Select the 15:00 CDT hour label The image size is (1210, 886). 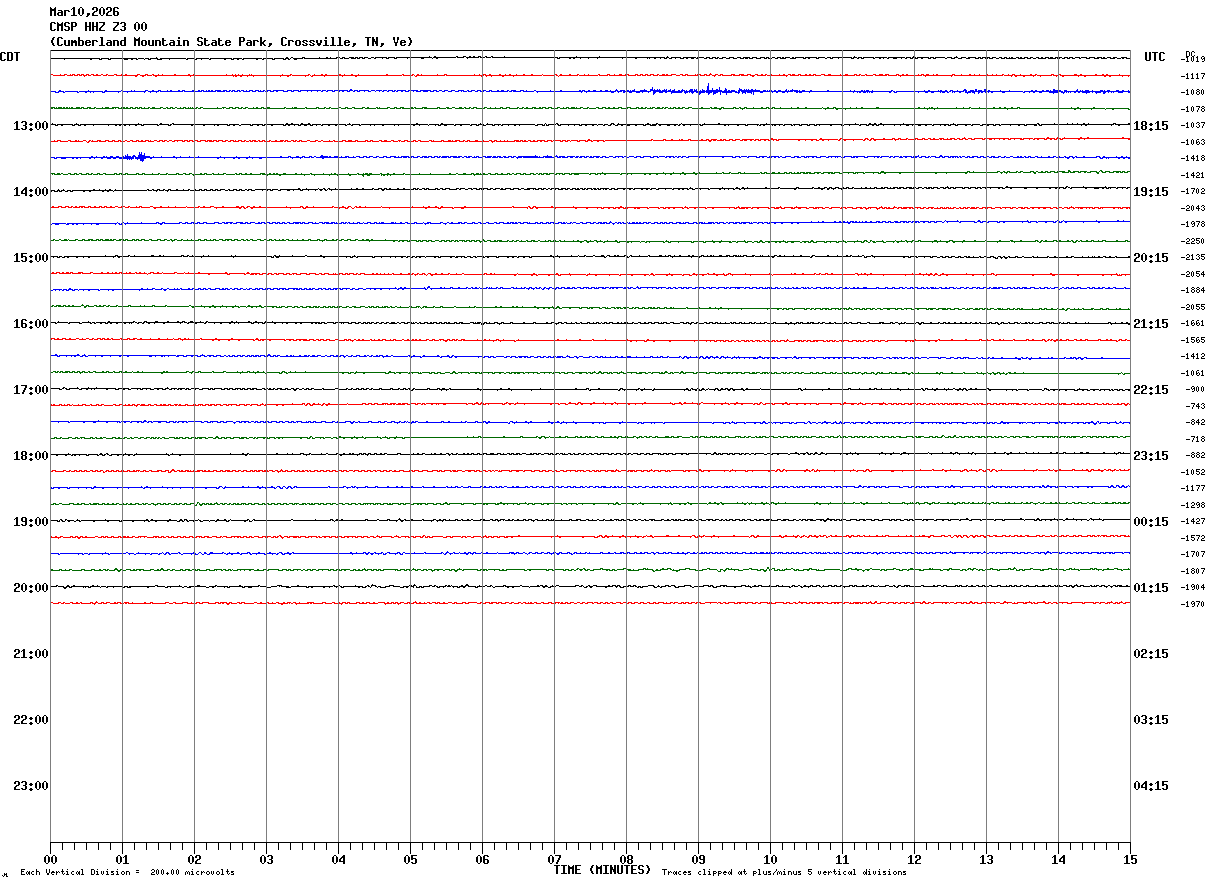30,258
